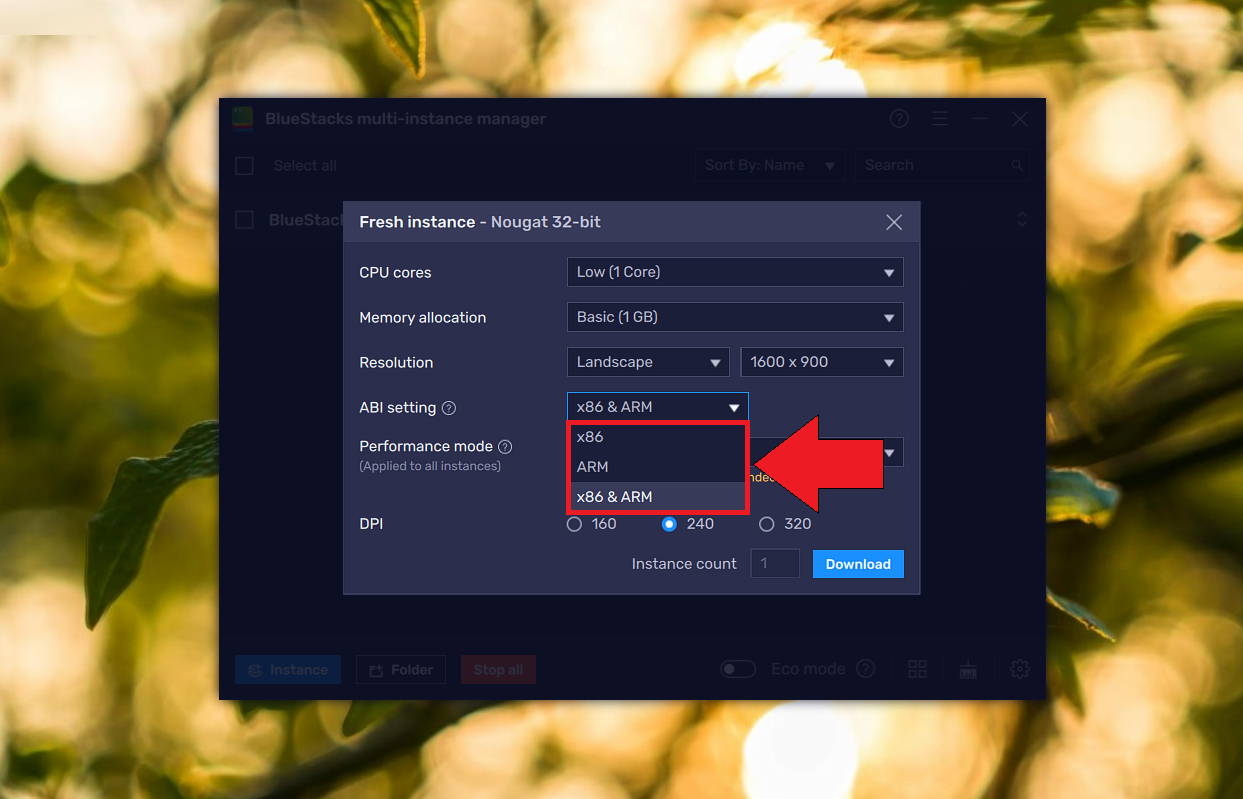
Task: Select the 160 DPI radio option
Action: pyautogui.click(x=574, y=523)
